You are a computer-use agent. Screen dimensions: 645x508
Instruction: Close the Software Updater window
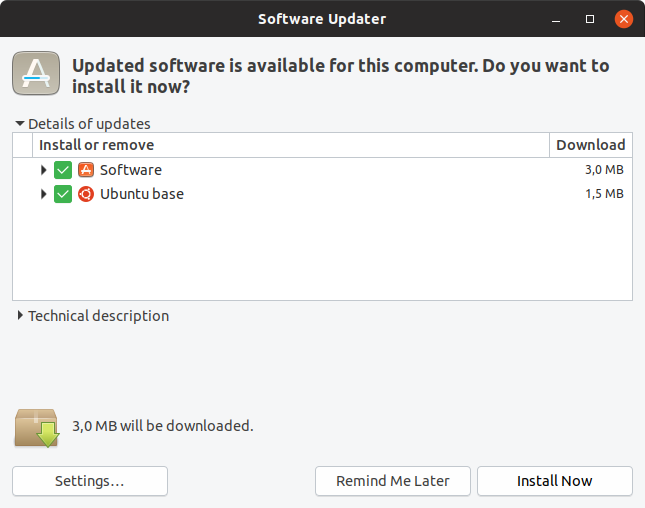(x=624, y=19)
